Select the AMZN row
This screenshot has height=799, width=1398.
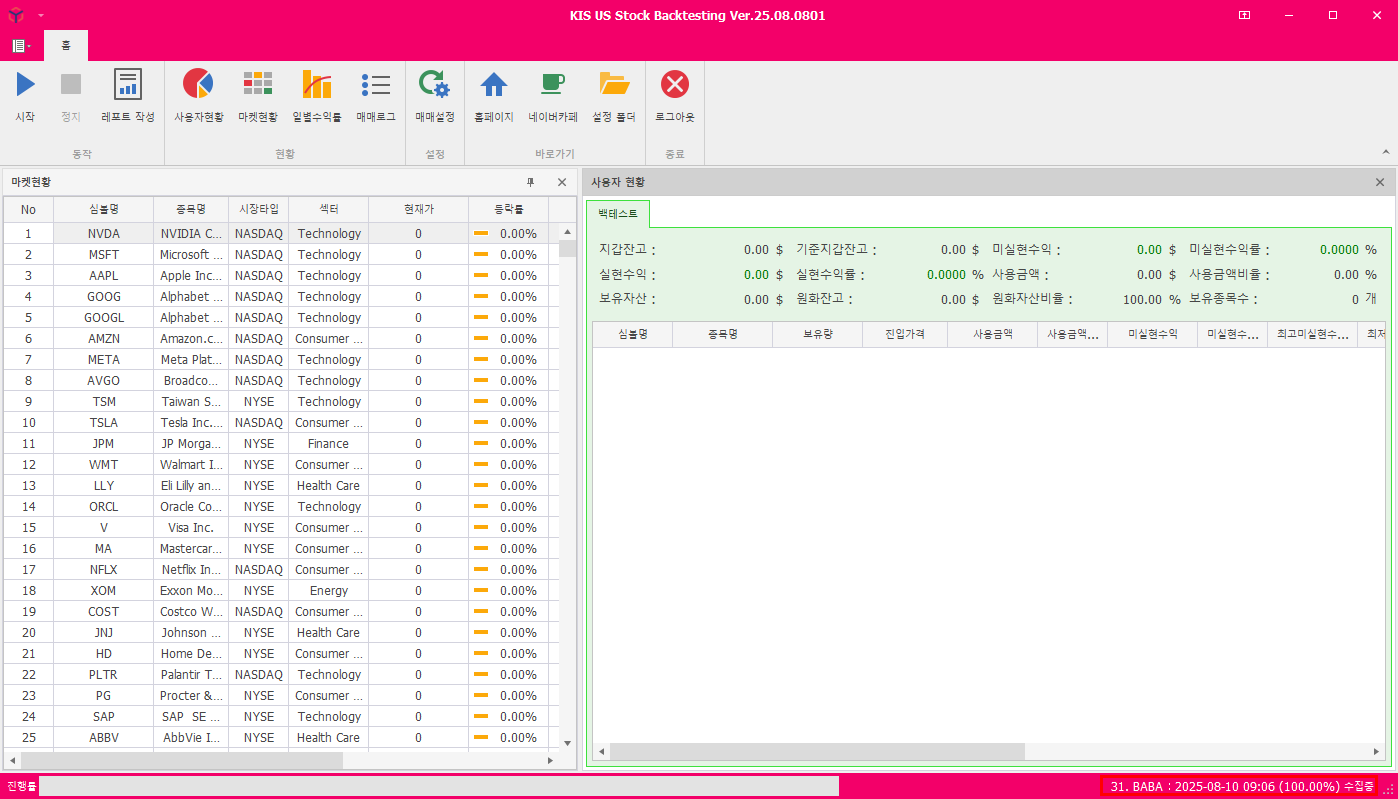click(x=280, y=338)
